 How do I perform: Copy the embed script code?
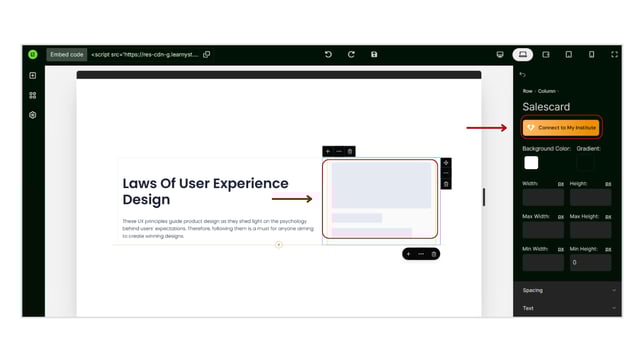click(207, 54)
